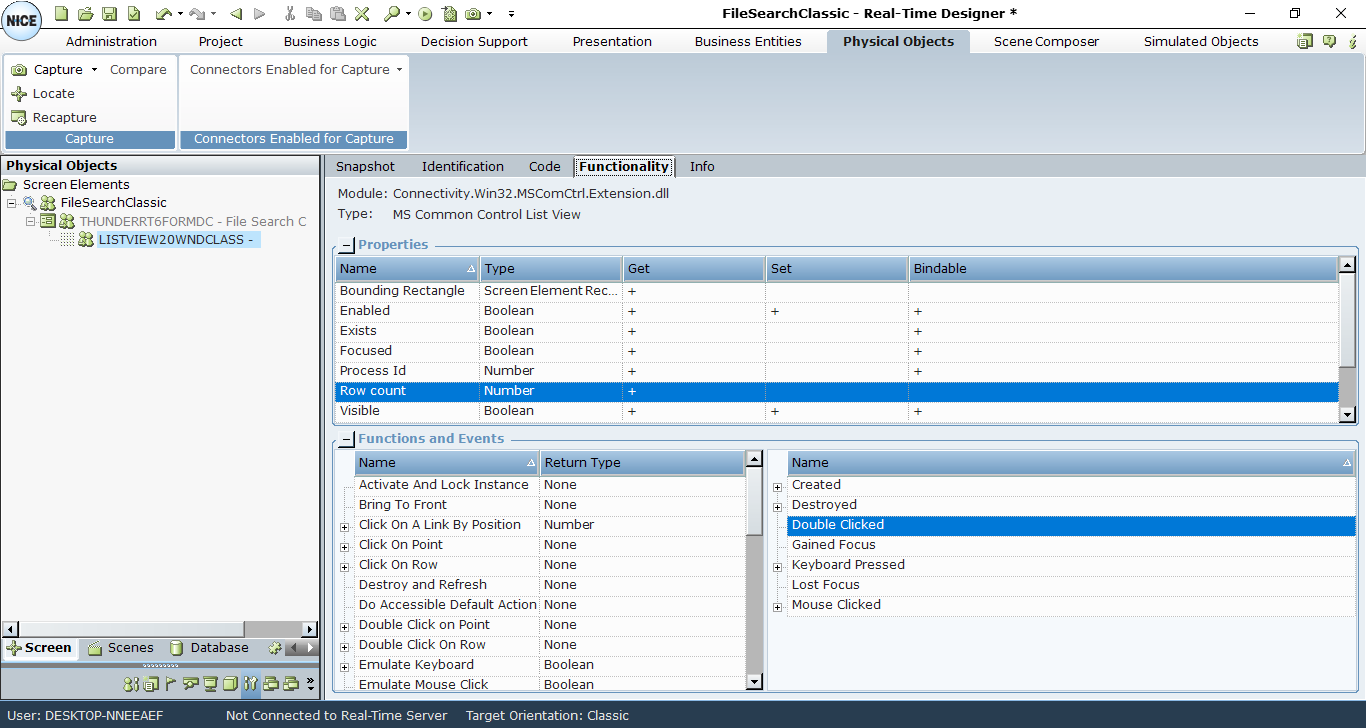Viewport: 1366px width, 728px height.
Task: Click the highlighted tools icon in bottom strip
Action: 251,684
